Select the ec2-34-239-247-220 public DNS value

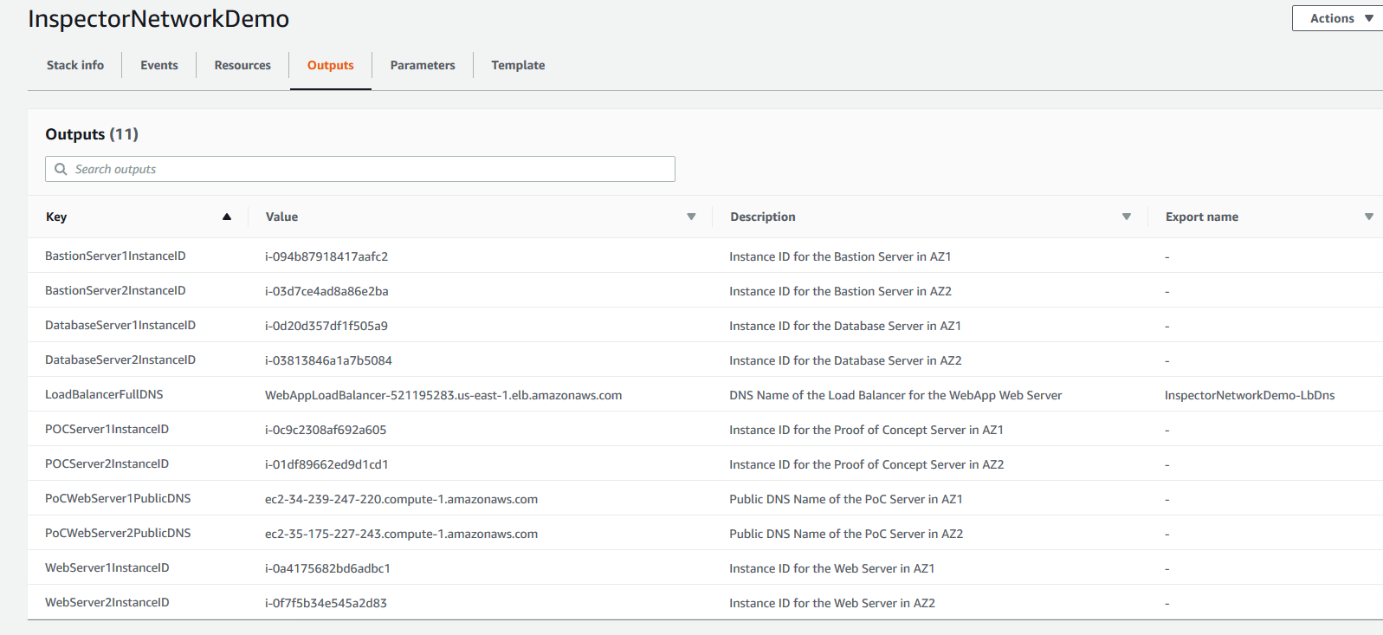[x=401, y=499]
